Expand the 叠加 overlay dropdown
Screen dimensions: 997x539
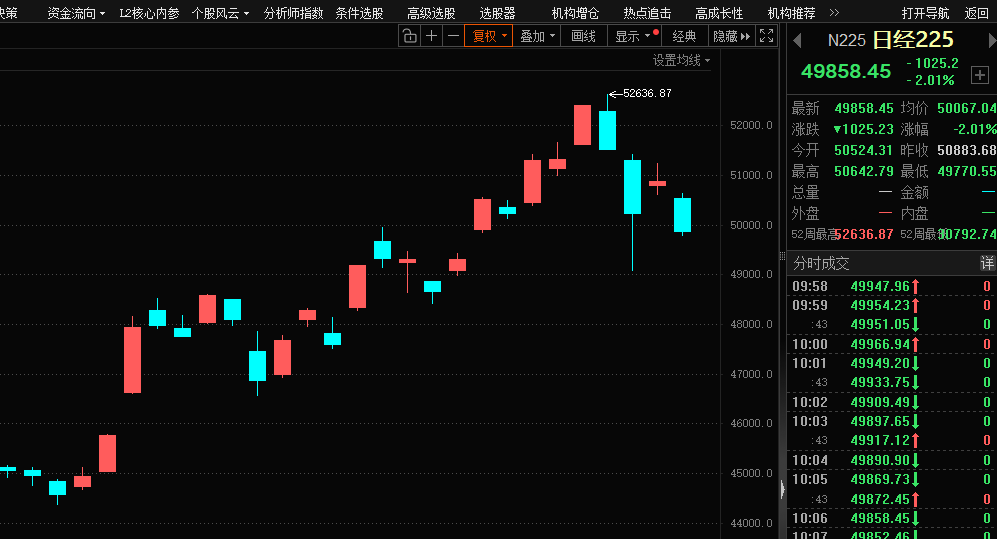(x=537, y=36)
